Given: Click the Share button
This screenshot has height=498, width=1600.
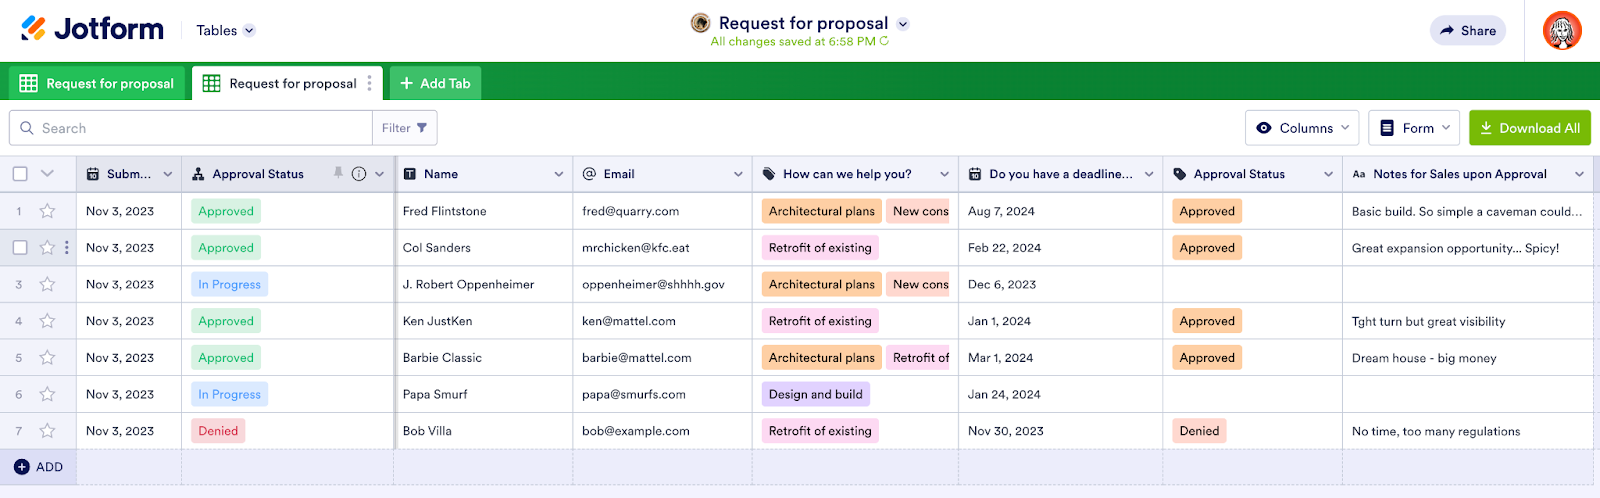Looking at the screenshot, I should pos(1467,30).
